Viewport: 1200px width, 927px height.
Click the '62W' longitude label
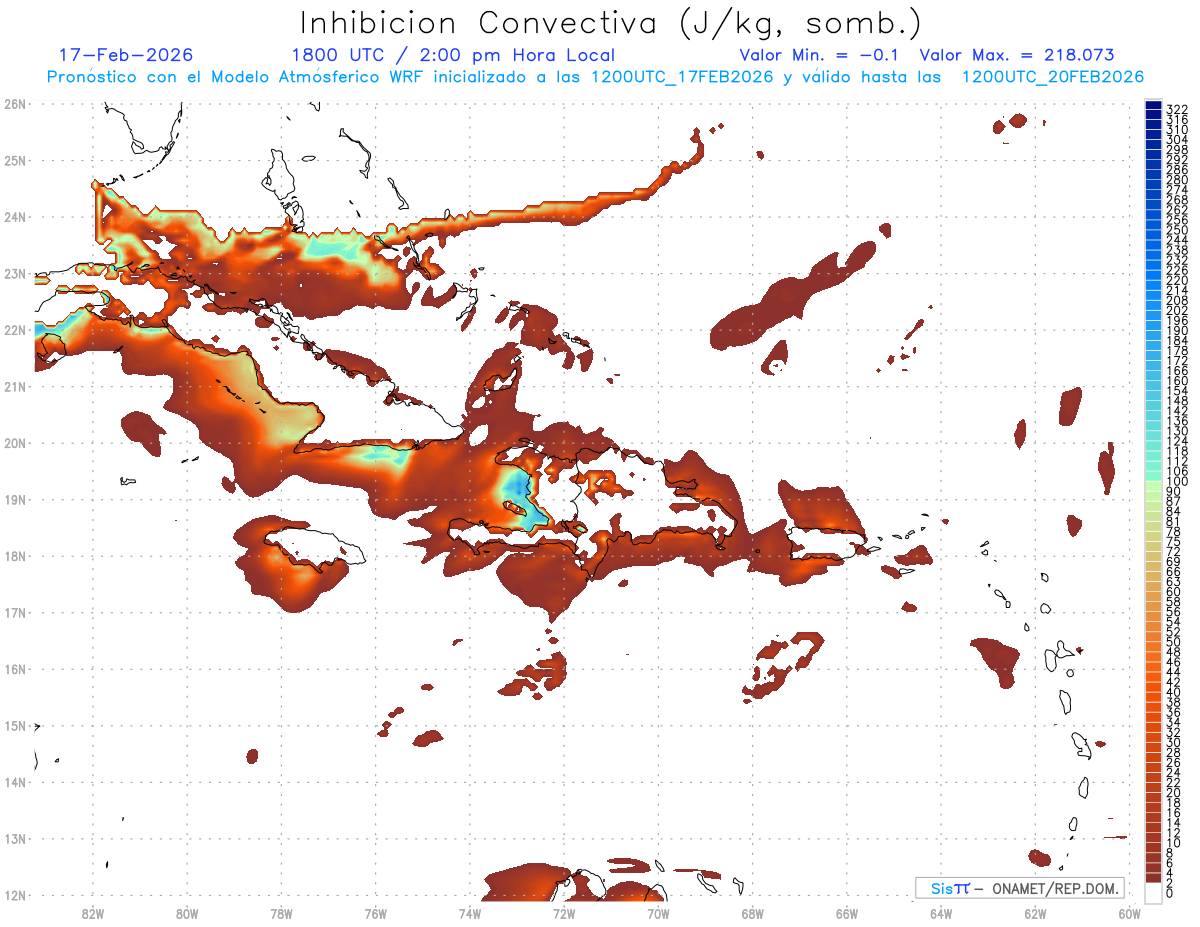tap(1035, 913)
